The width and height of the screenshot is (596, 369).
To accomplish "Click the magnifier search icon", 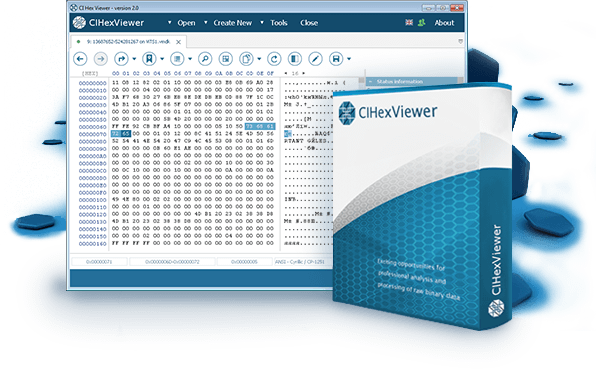I will click(205, 59).
